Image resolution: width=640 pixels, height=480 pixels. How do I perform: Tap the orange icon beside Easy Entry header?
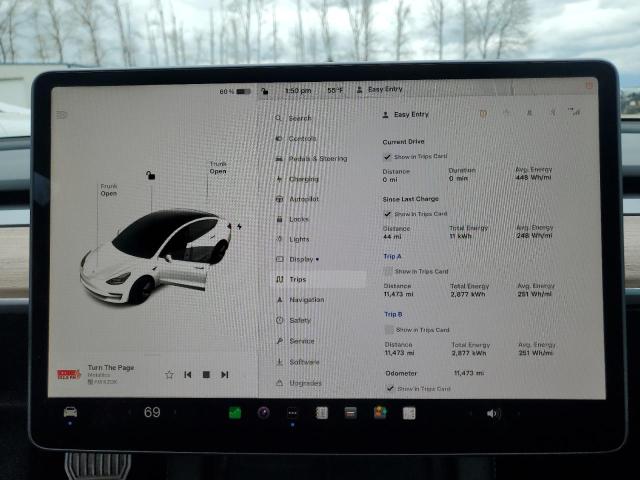[483, 113]
